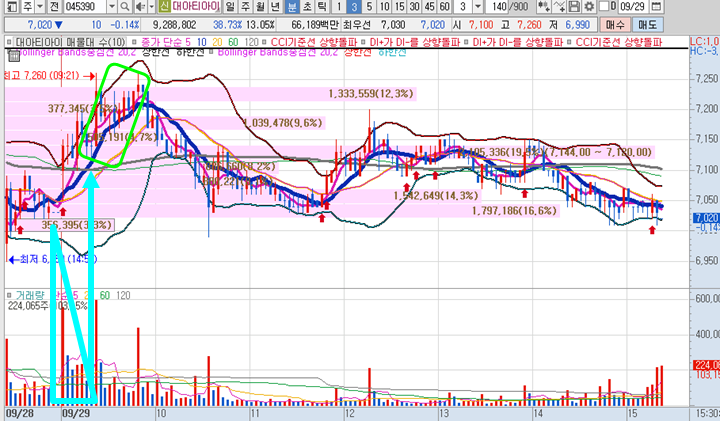Toggle the last CCI기준선 상향돌파 marker
Image resolution: width=720 pixels, height=421 pixels.
coord(569,42)
